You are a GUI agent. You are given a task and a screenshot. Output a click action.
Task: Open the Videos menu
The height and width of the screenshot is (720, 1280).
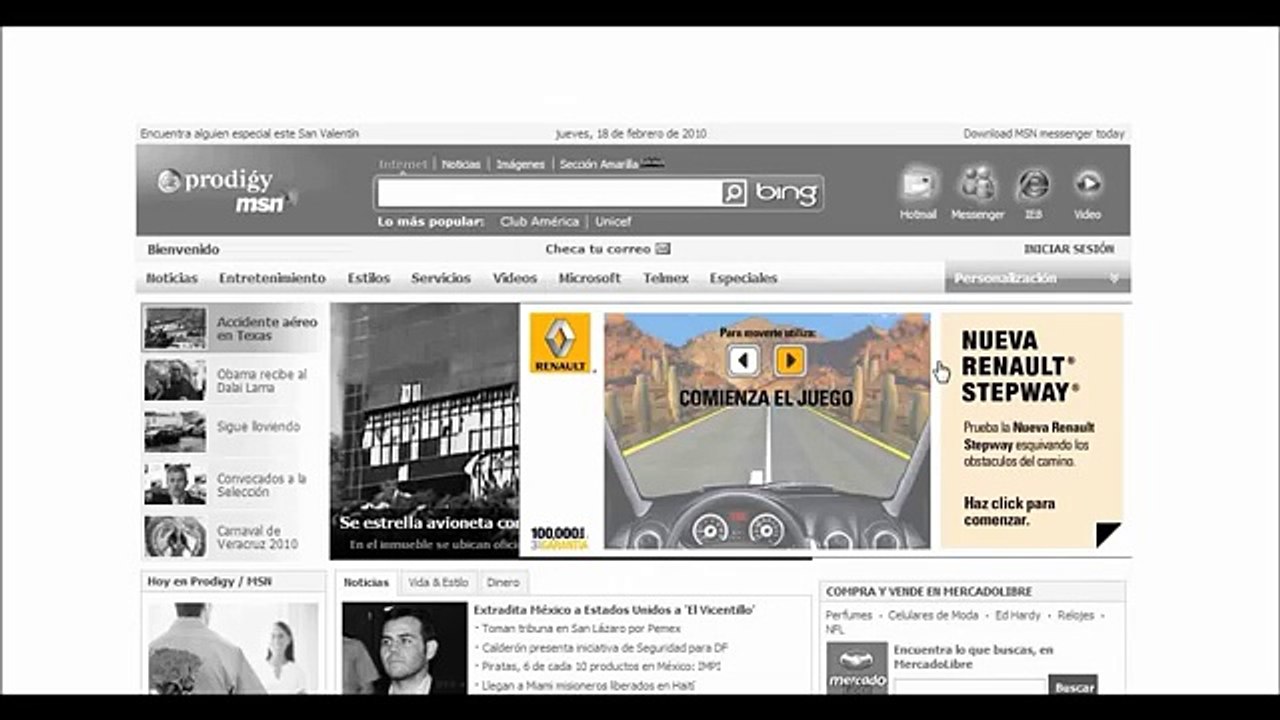(515, 278)
